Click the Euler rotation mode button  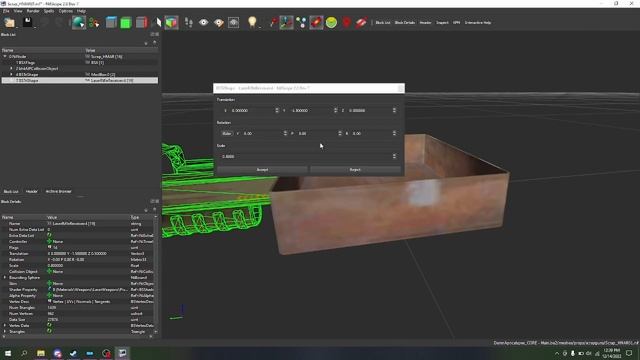pyautogui.click(x=227, y=133)
